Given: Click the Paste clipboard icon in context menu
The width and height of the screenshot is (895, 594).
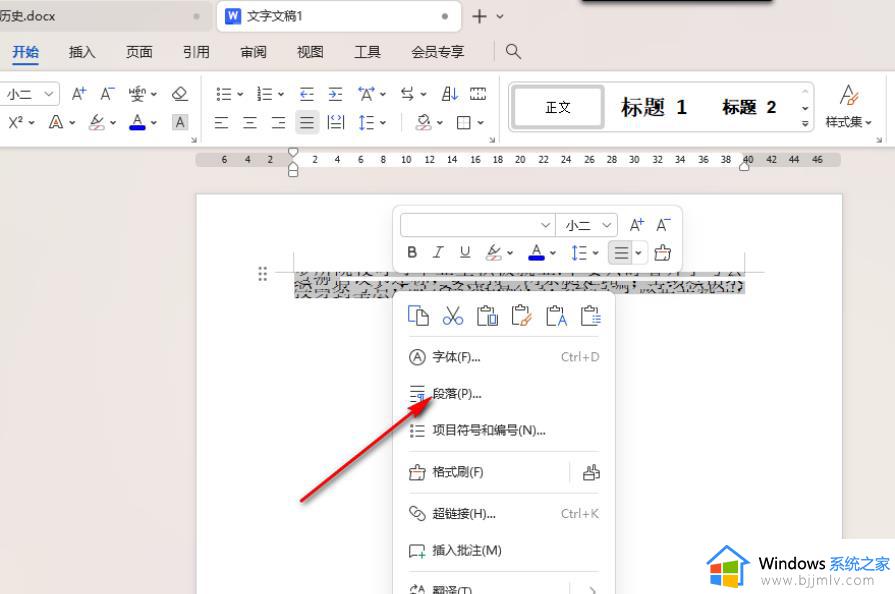Looking at the screenshot, I should [x=487, y=316].
